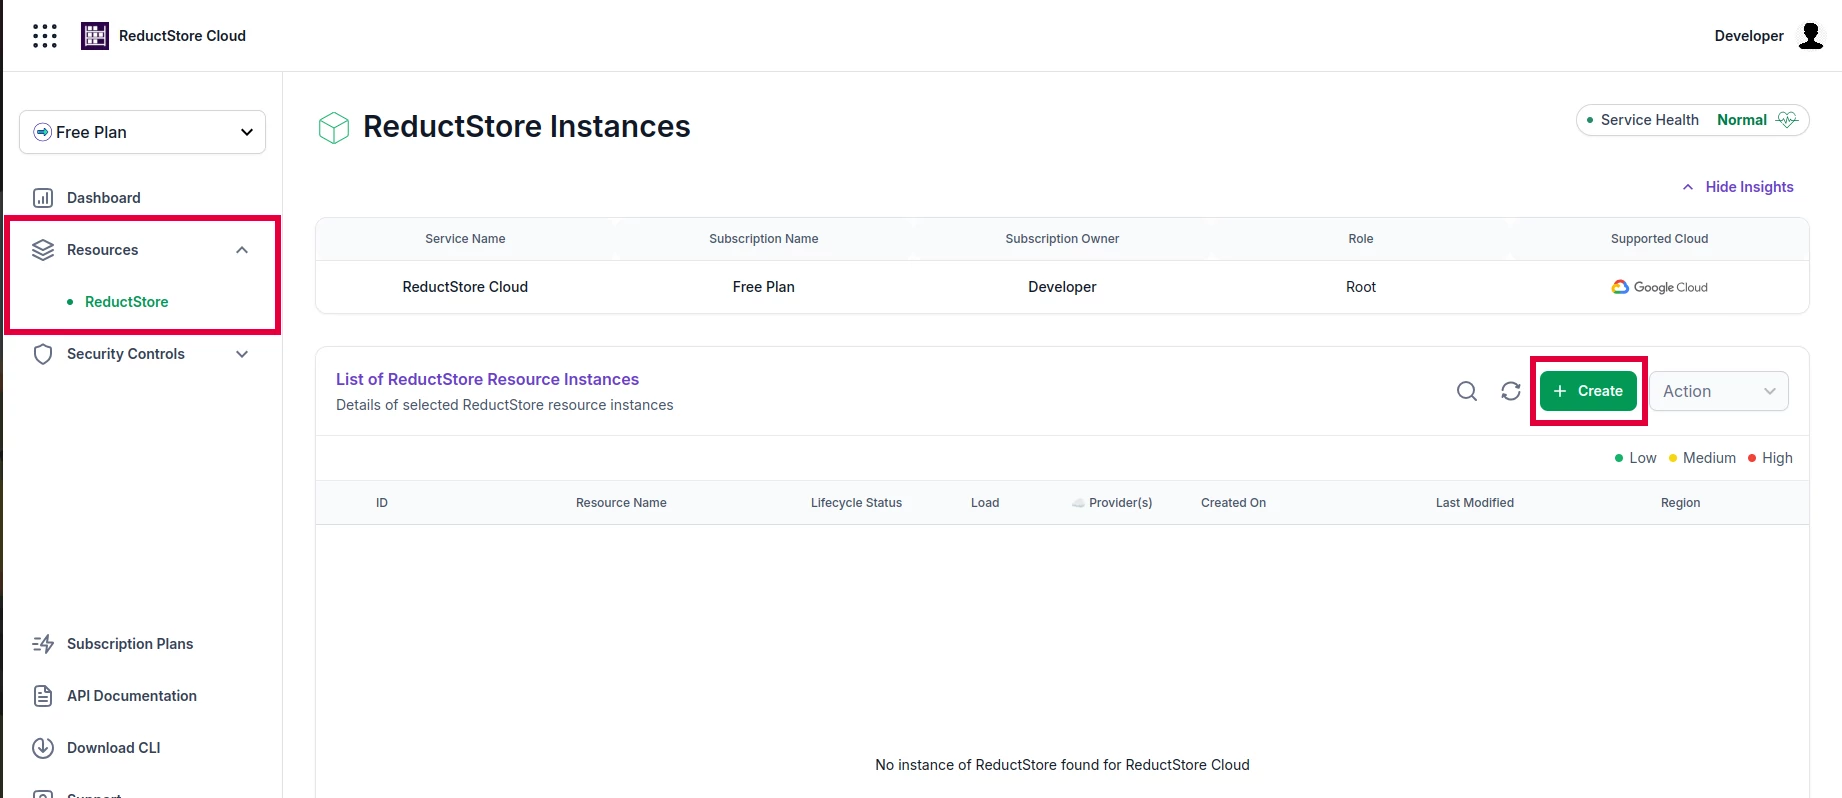Viewport: 1842px width, 798px height.
Task: Click the Resource Name column header
Action: point(621,503)
